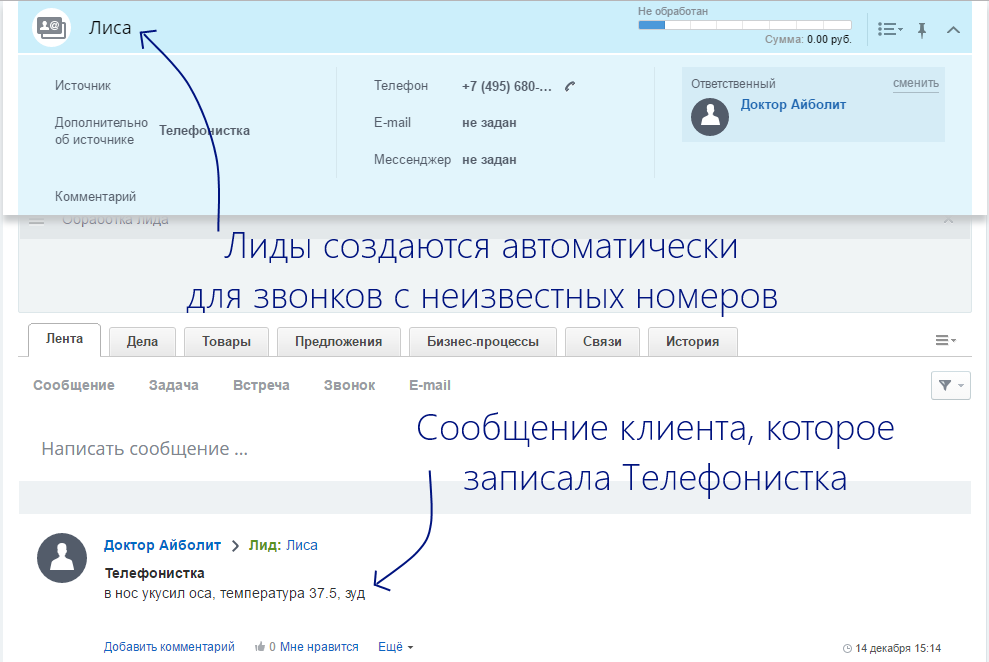Viewport: 989px width, 662px height.
Task: Select the История tab
Action: click(692, 341)
